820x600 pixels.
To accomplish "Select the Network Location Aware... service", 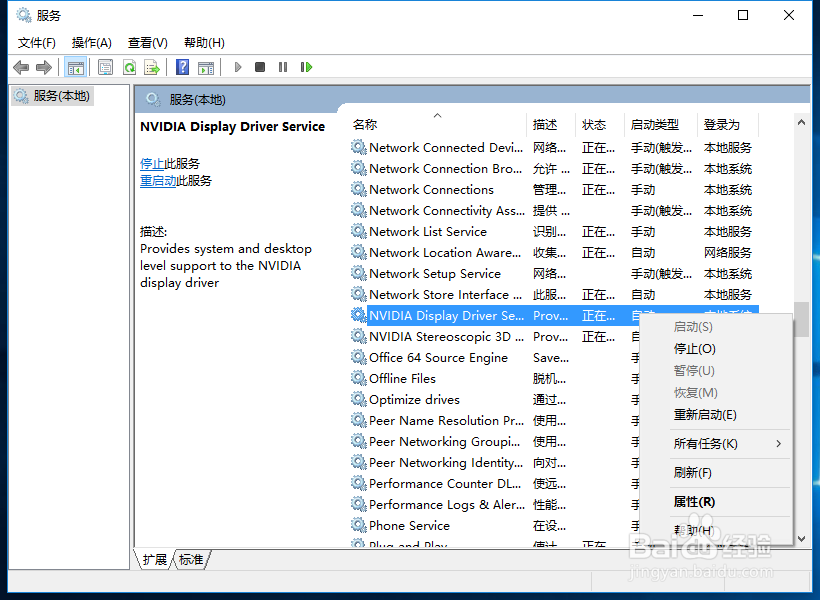I will [554, 252].
